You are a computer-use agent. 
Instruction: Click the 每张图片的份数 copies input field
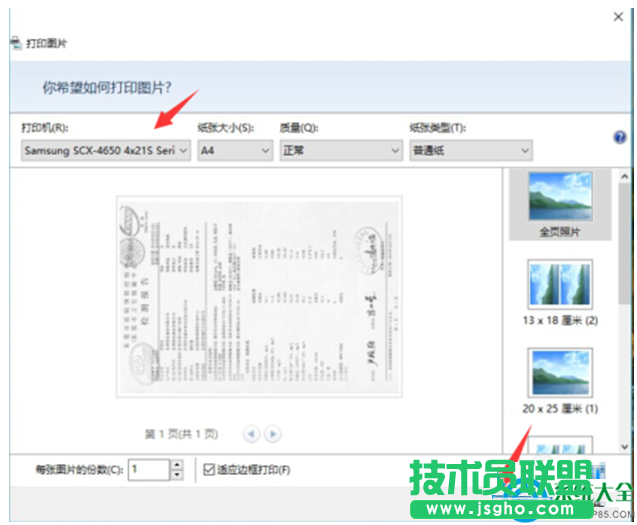pos(148,469)
